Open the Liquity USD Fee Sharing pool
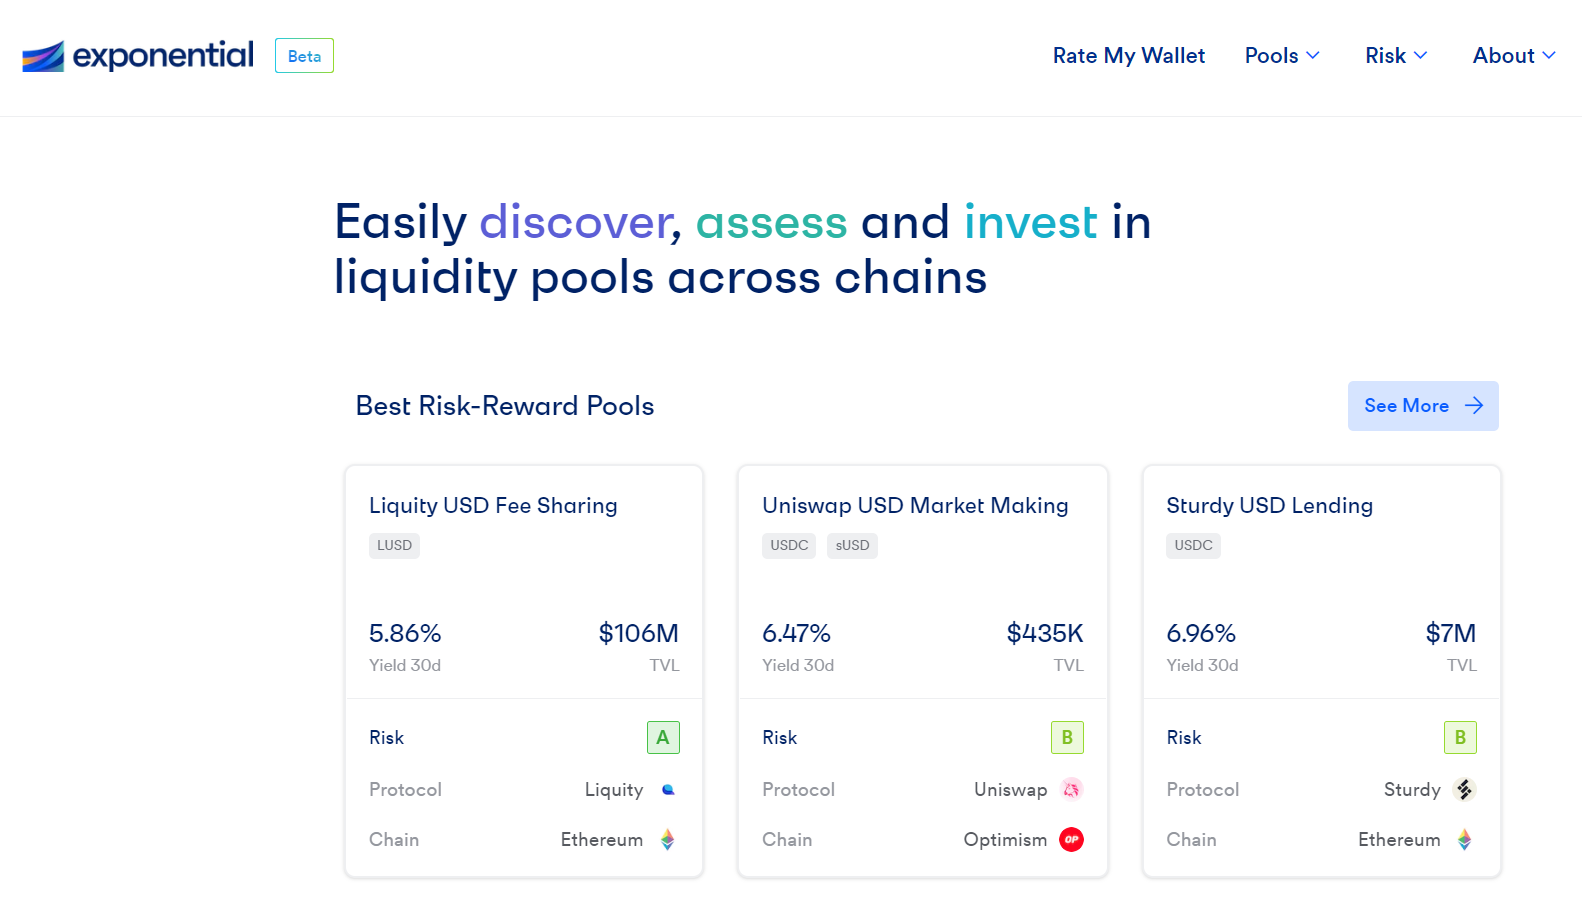The height and width of the screenshot is (910, 1582). pyautogui.click(x=493, y=506)
